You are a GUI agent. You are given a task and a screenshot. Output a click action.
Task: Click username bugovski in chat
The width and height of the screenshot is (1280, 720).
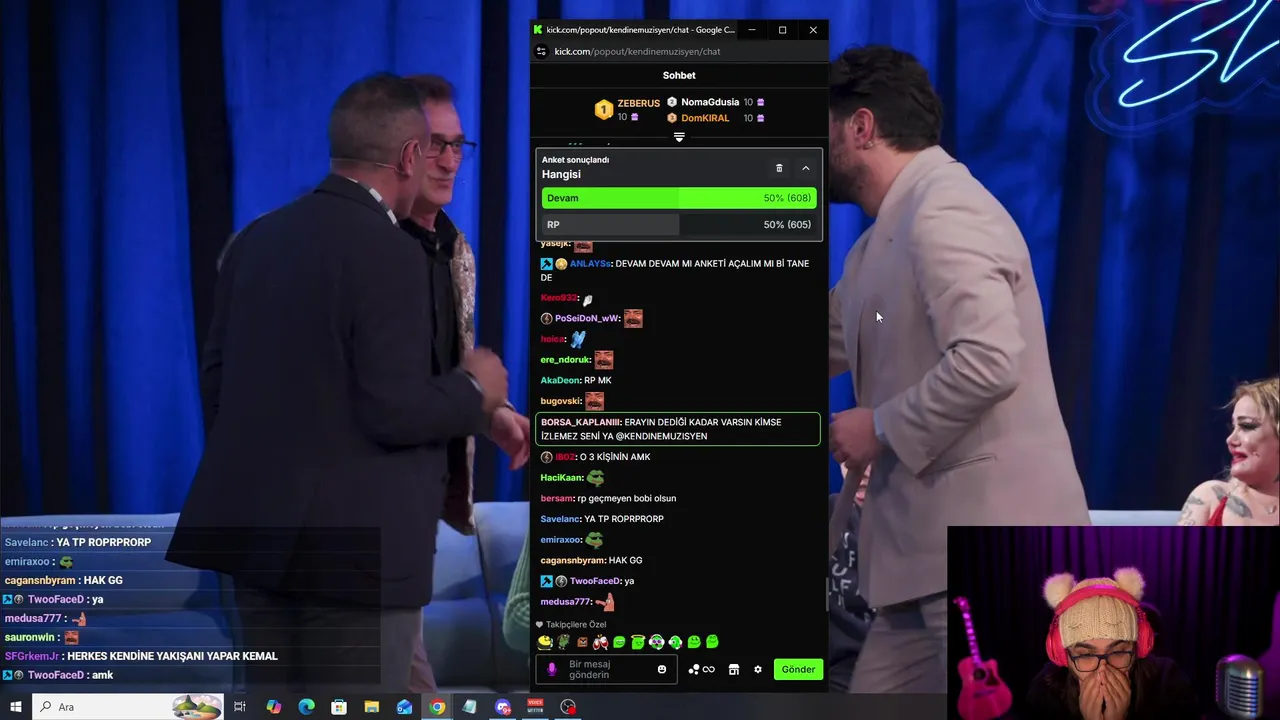(x=560, y=401)
